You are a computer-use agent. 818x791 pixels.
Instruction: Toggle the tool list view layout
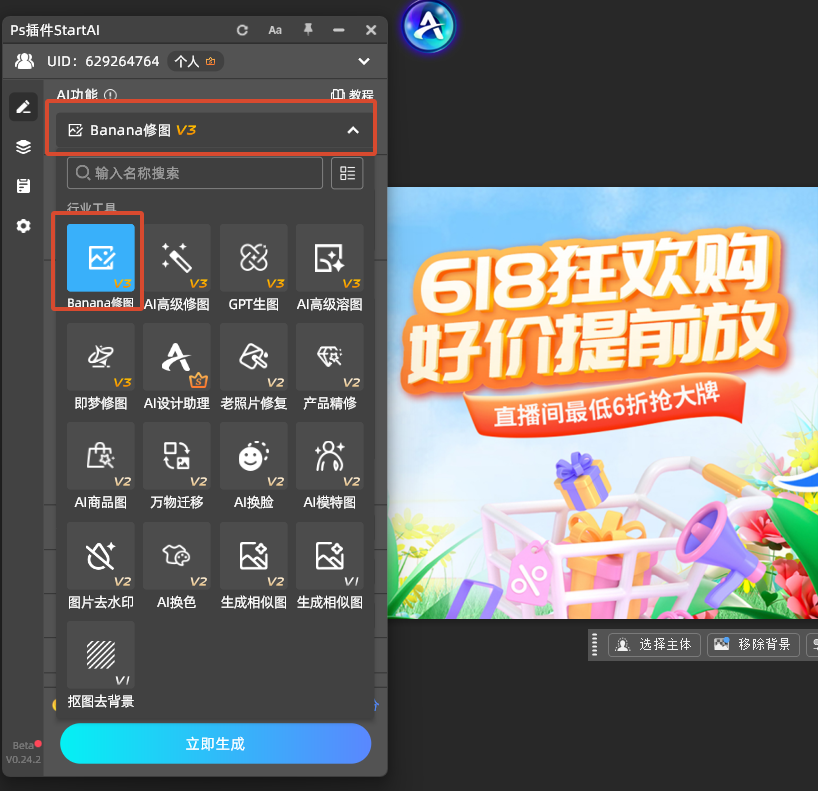point(347,173)
